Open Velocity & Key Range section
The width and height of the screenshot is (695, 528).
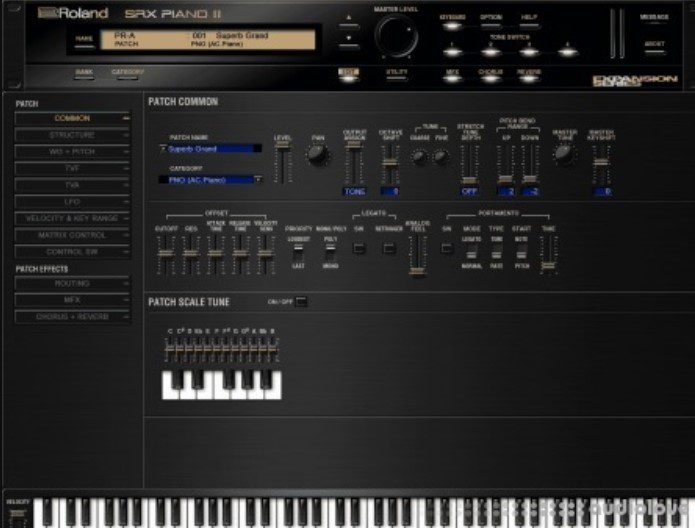pyautogui.click(x=72, y=218)
